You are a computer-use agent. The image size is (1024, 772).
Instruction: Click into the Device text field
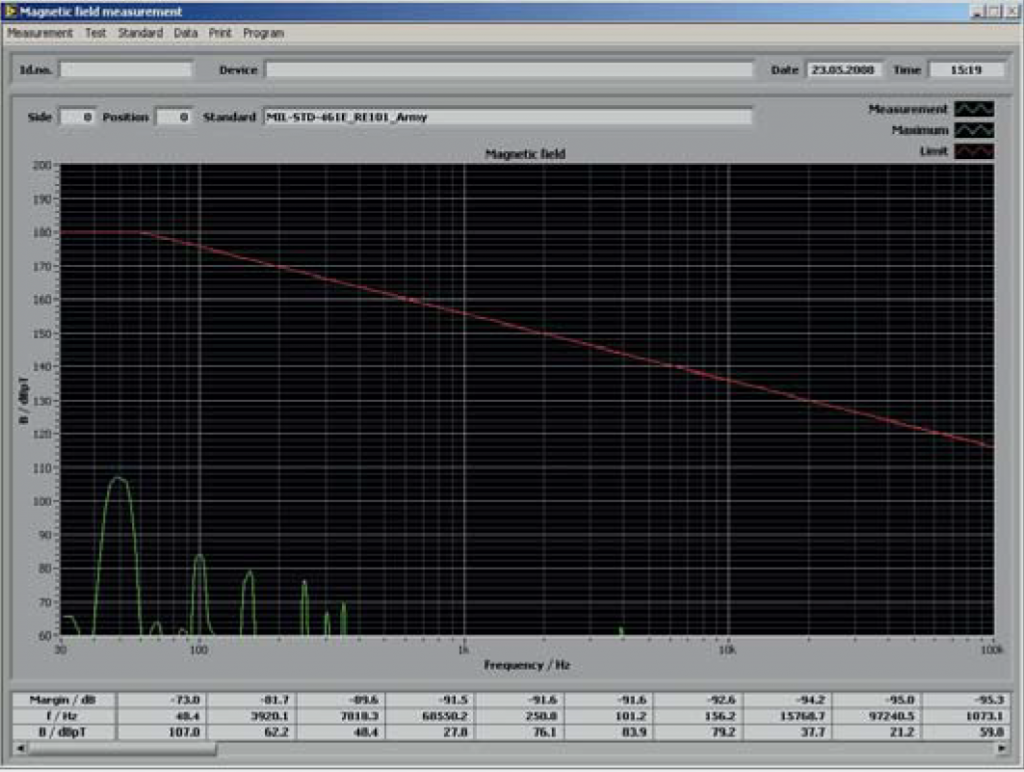508,70
